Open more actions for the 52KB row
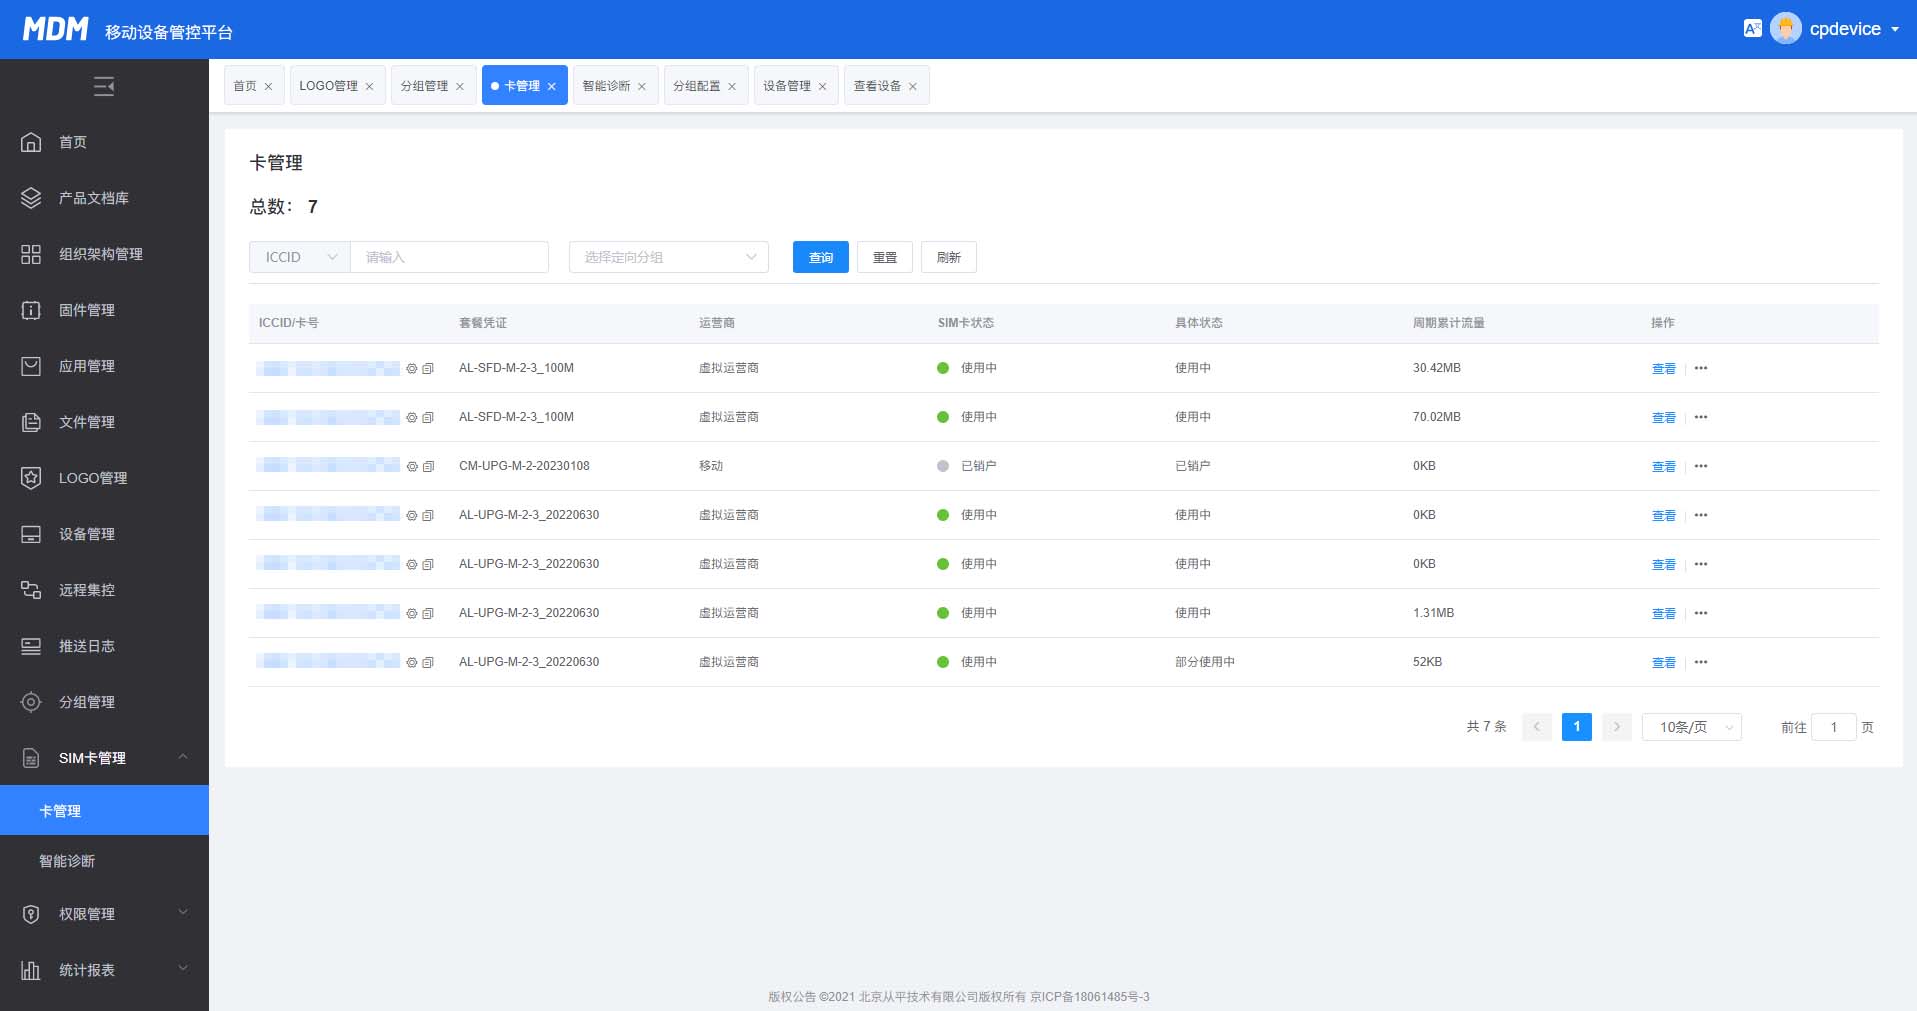The height and width of the screenshot is (1011, 1917). pyautogui.click(x=1701, y=662)
